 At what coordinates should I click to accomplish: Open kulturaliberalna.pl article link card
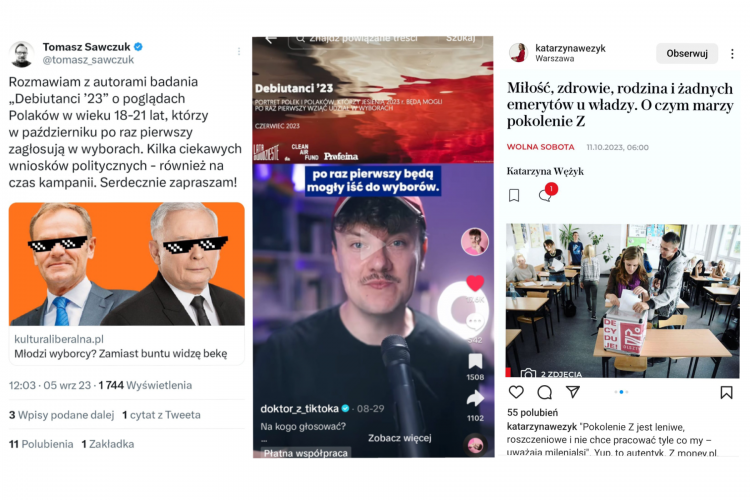coord(127,284)
